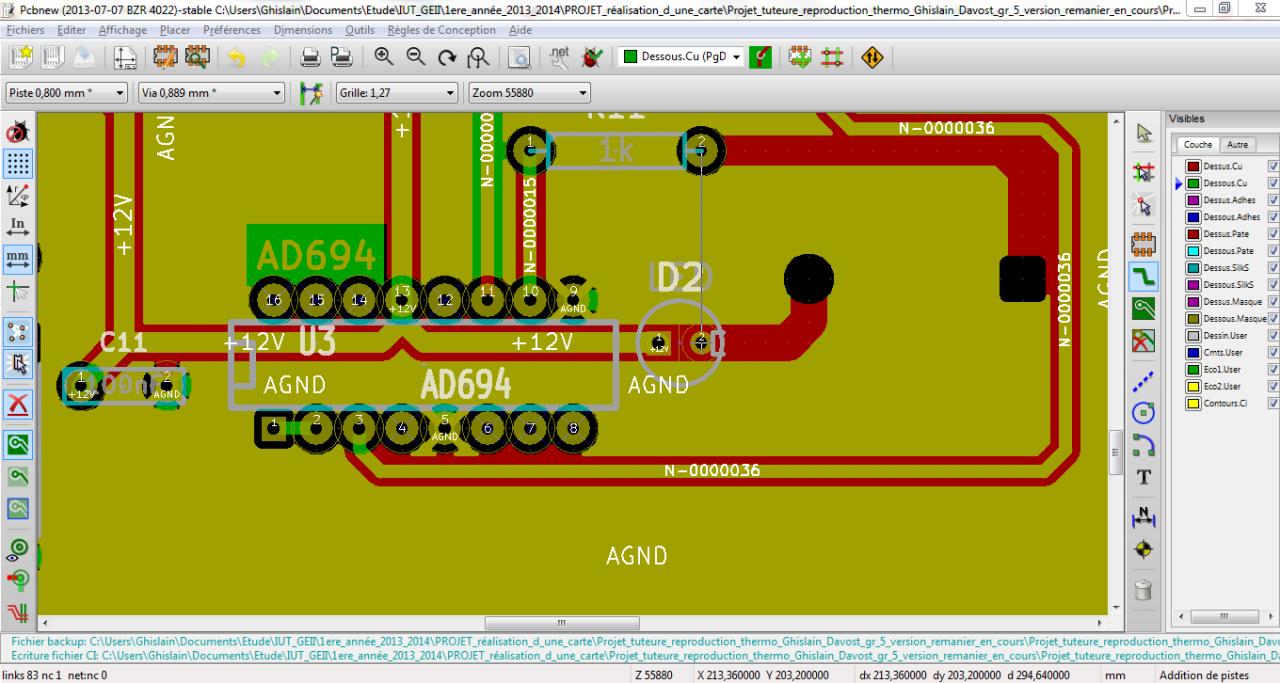Open the Zoom 55880 dropdown
1280x683 pixels.
pos(529,94)
